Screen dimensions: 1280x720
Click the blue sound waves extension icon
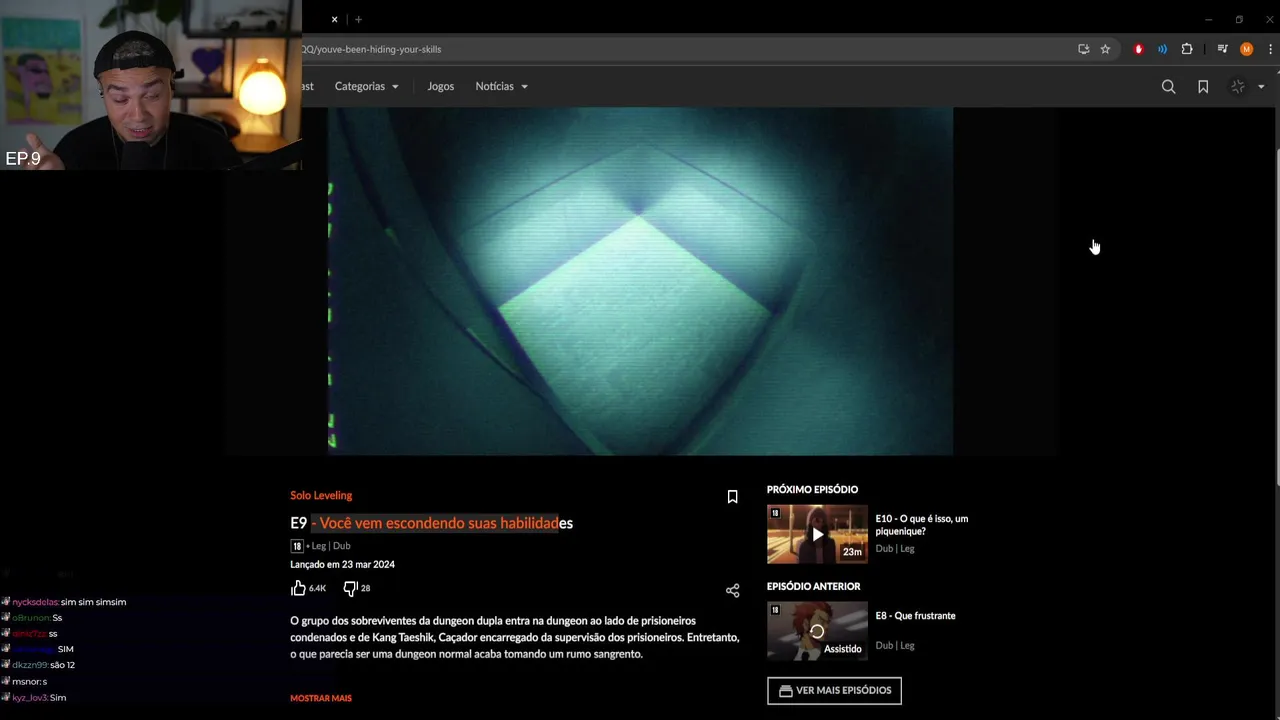pyautogui.click(x=1162, y=49)
